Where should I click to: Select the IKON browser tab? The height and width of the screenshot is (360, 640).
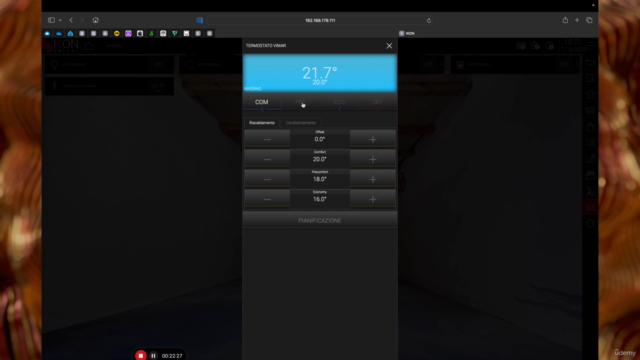point(407,33)
